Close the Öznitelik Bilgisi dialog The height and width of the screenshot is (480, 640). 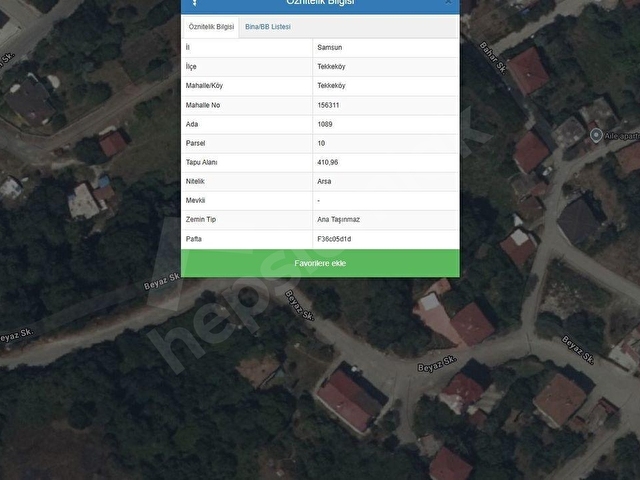click(x=448, y=2)
